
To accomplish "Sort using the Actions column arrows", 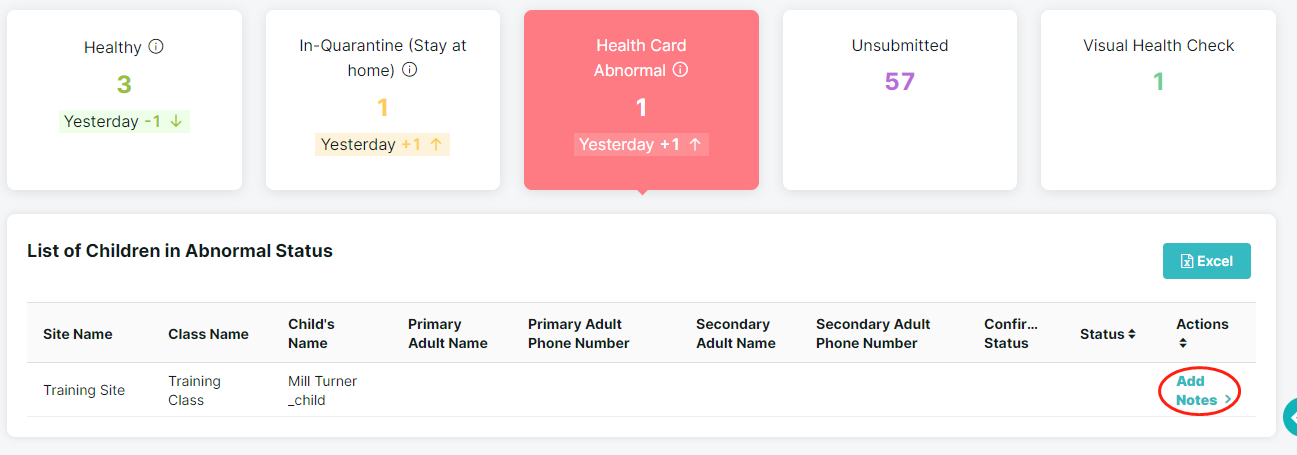I will [1183, 343].
